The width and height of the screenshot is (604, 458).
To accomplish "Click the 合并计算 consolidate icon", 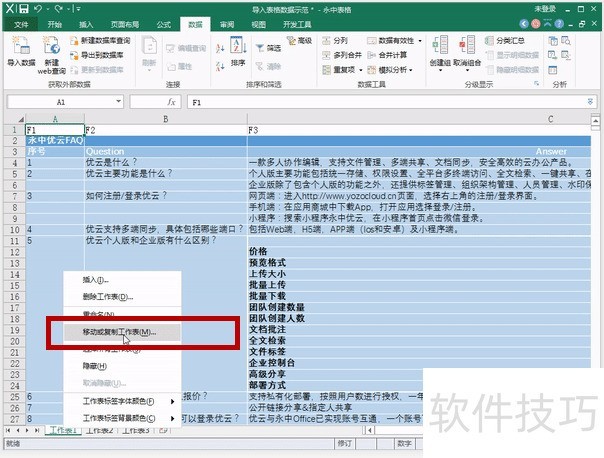I will pyautogui.click(x=381, y=55).
